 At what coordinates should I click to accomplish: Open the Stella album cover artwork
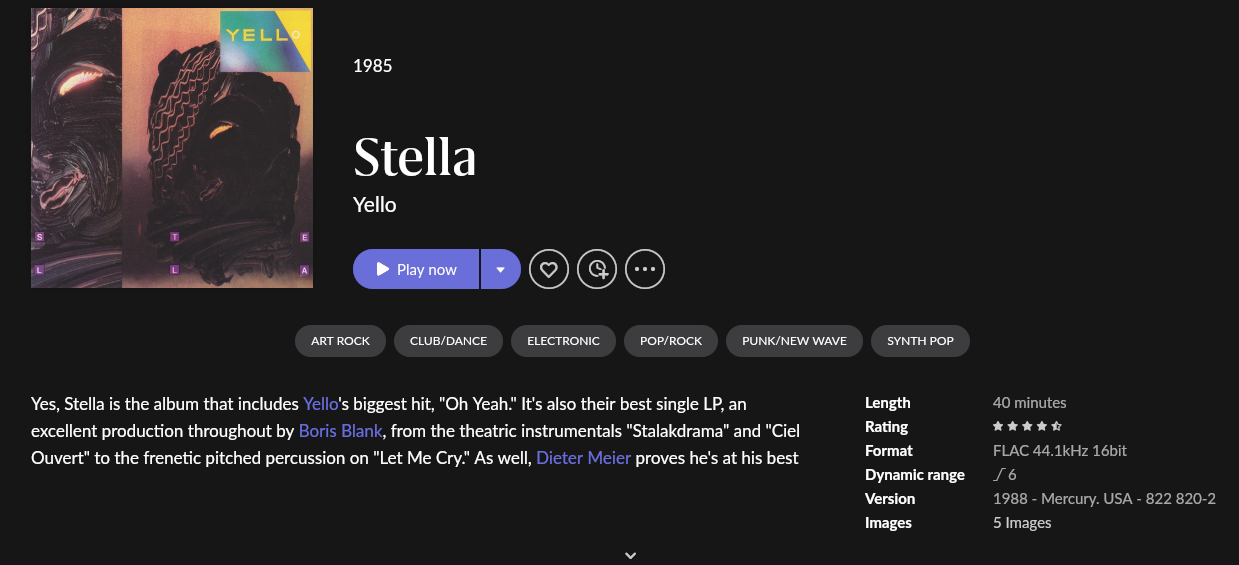tap(172, 148)
